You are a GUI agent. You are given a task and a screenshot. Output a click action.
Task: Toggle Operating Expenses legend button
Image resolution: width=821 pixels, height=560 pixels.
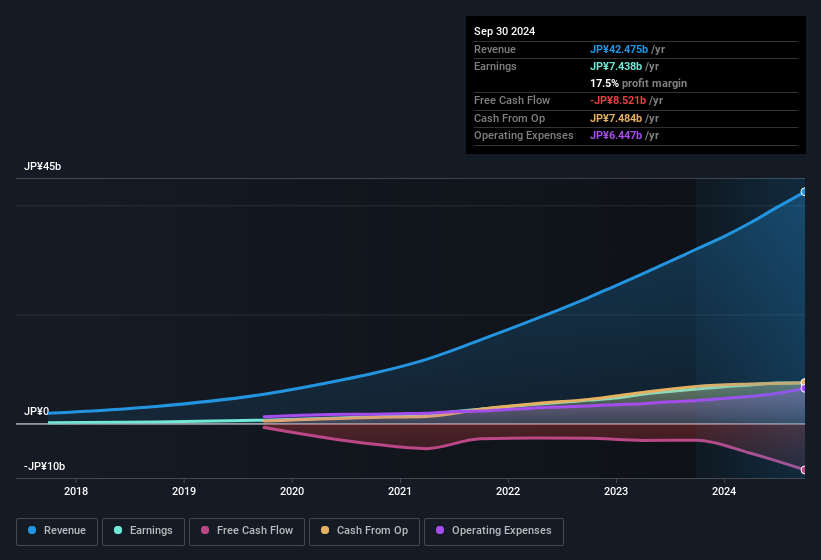(493, 531)
